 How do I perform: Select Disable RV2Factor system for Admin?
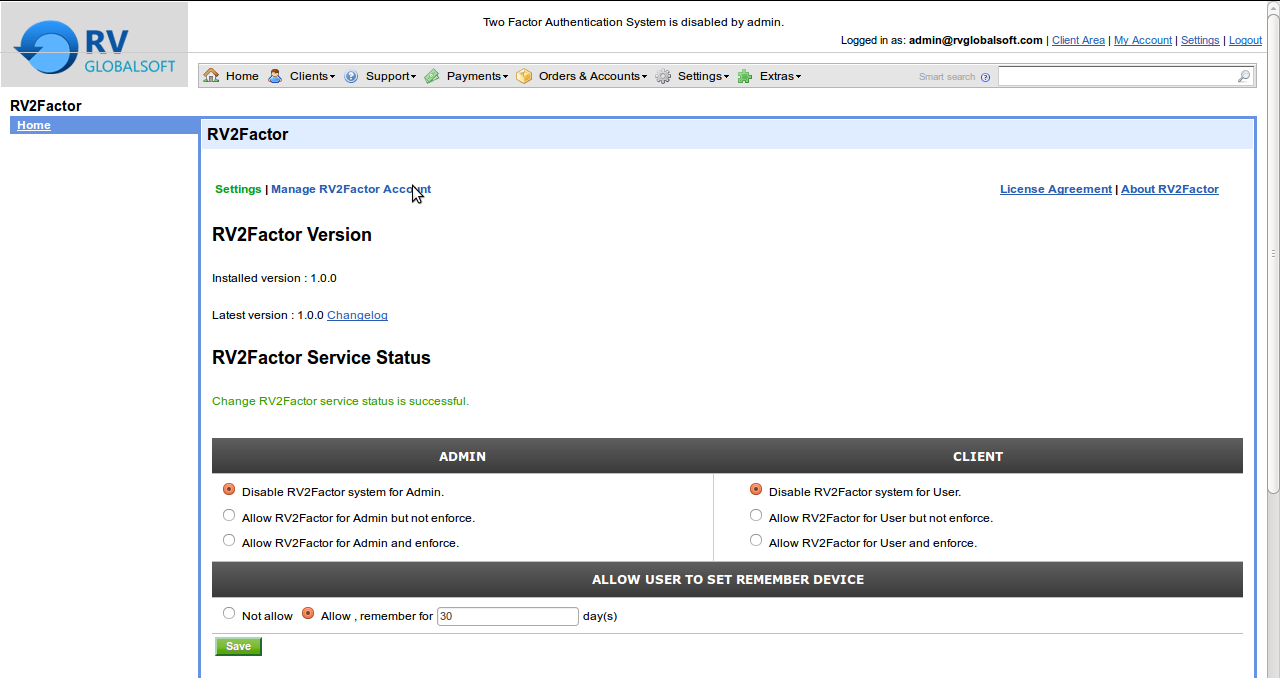pyautogui.click(x=229, y=490)
